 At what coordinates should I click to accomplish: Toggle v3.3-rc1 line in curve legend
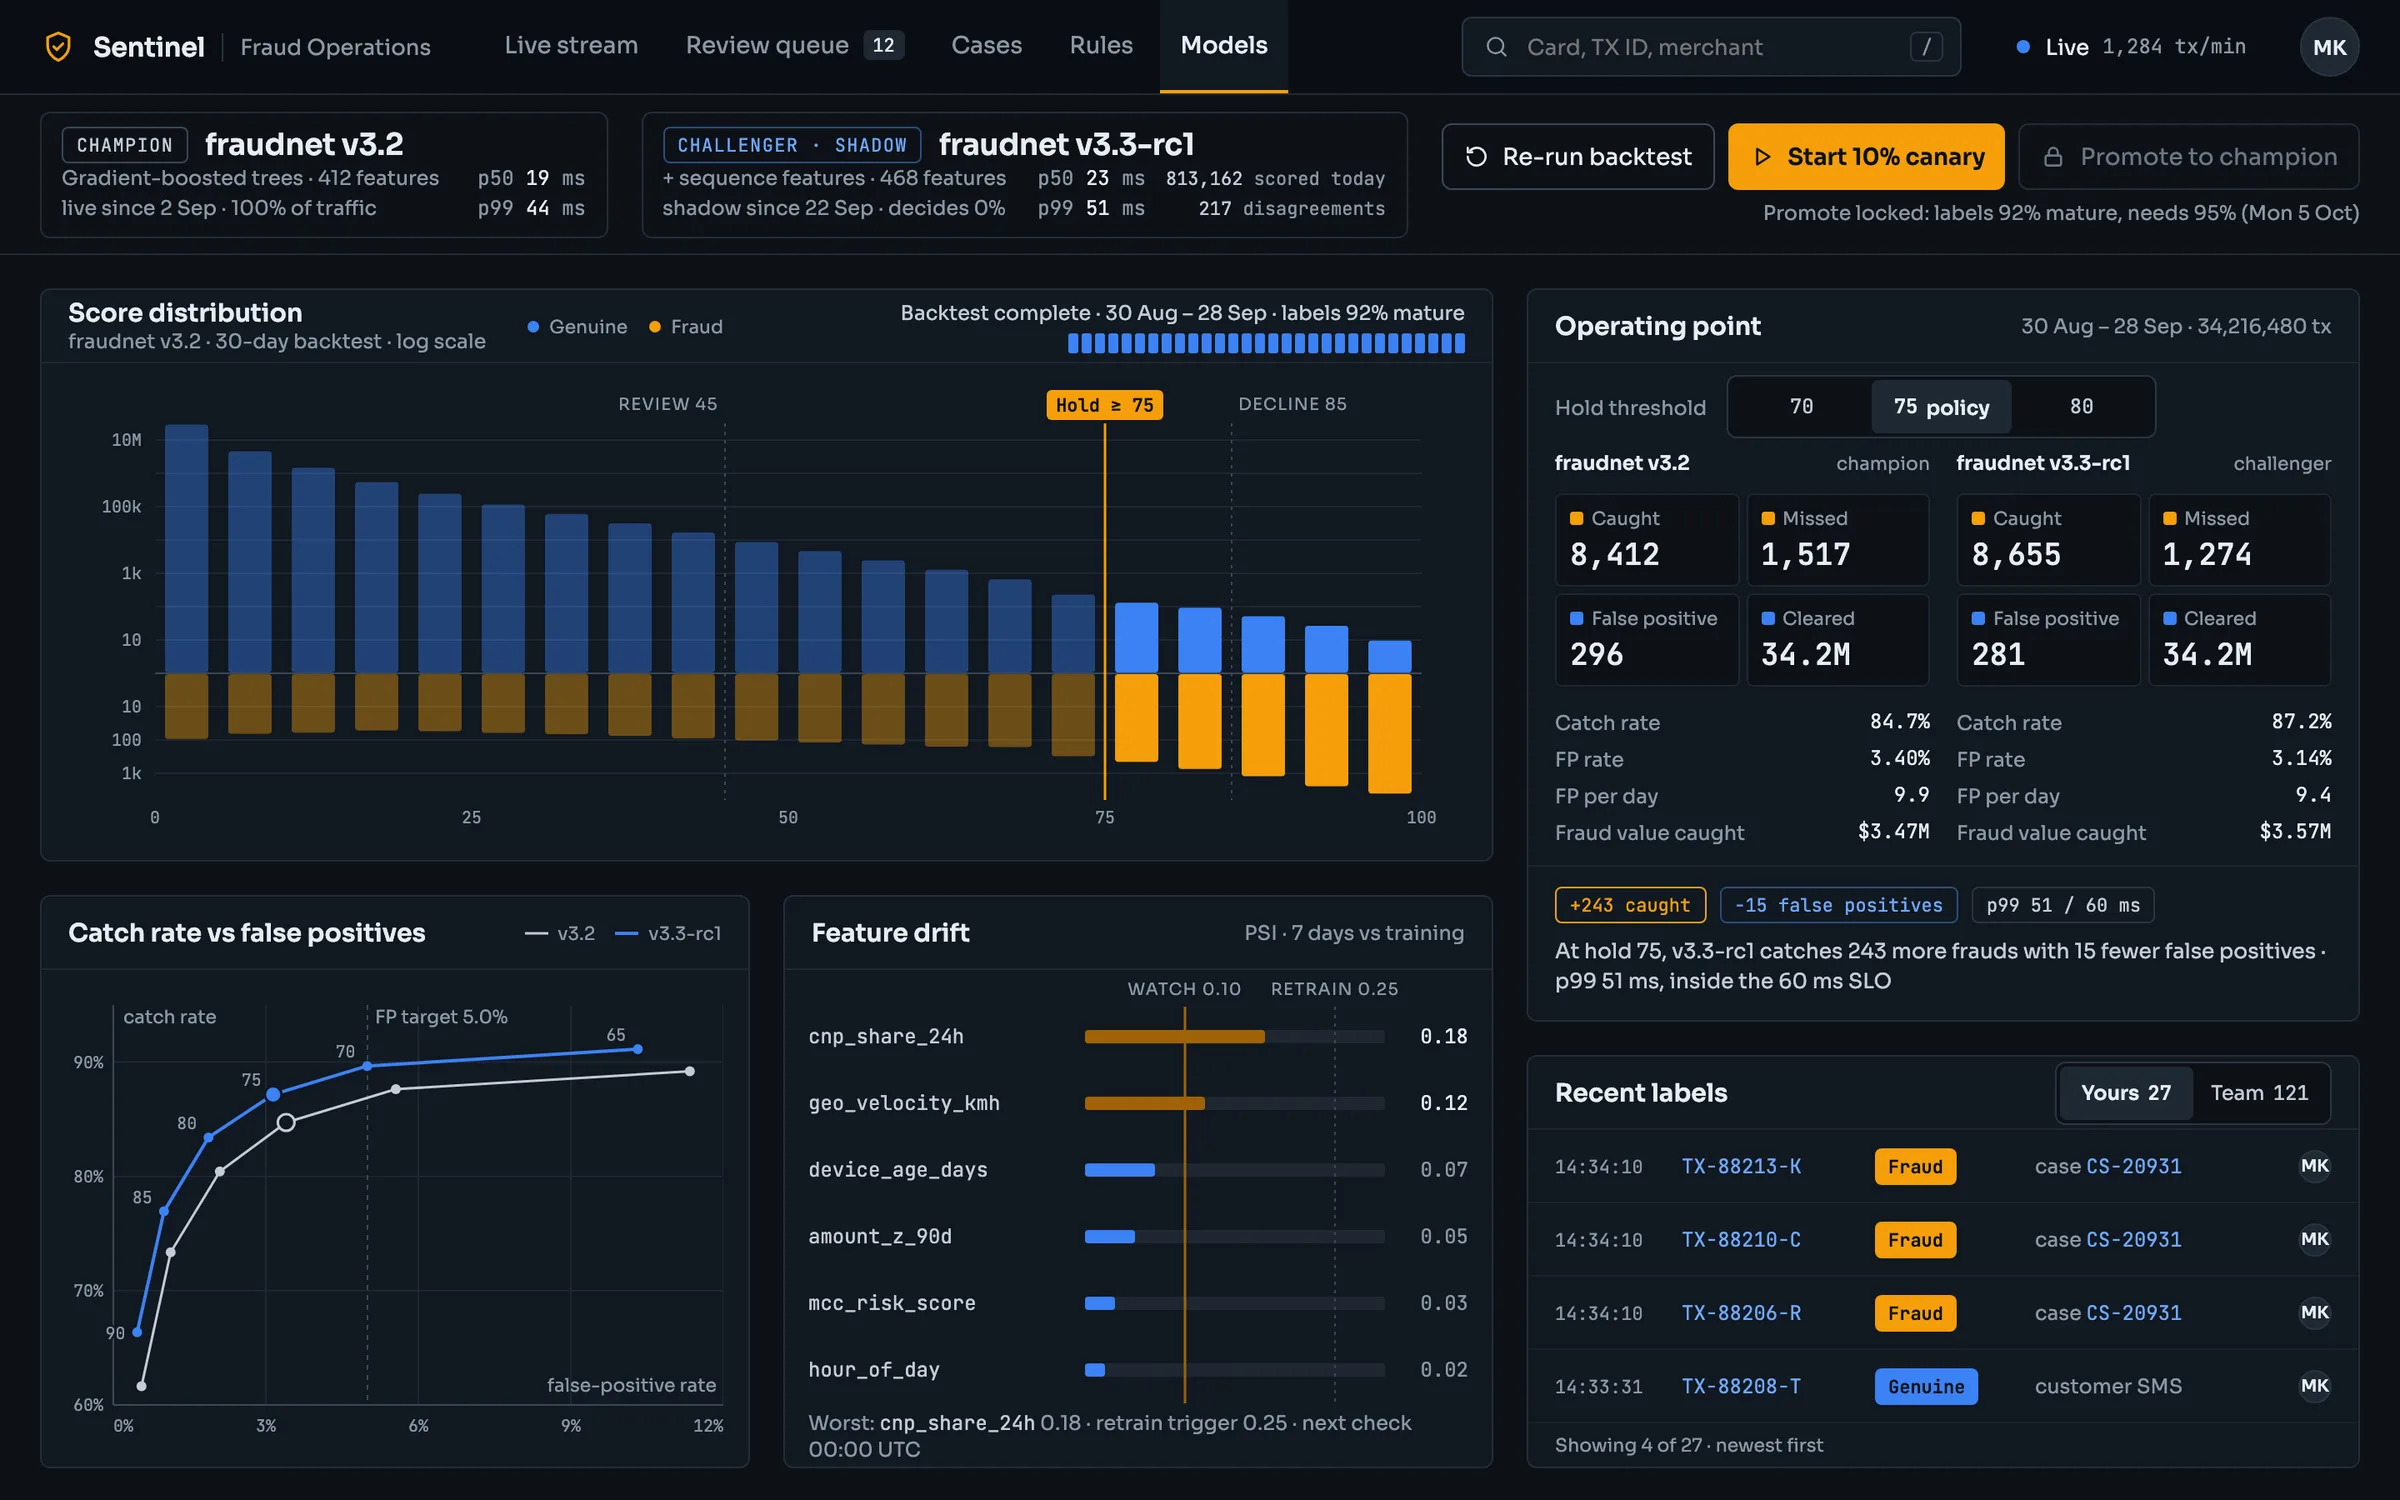668,933
